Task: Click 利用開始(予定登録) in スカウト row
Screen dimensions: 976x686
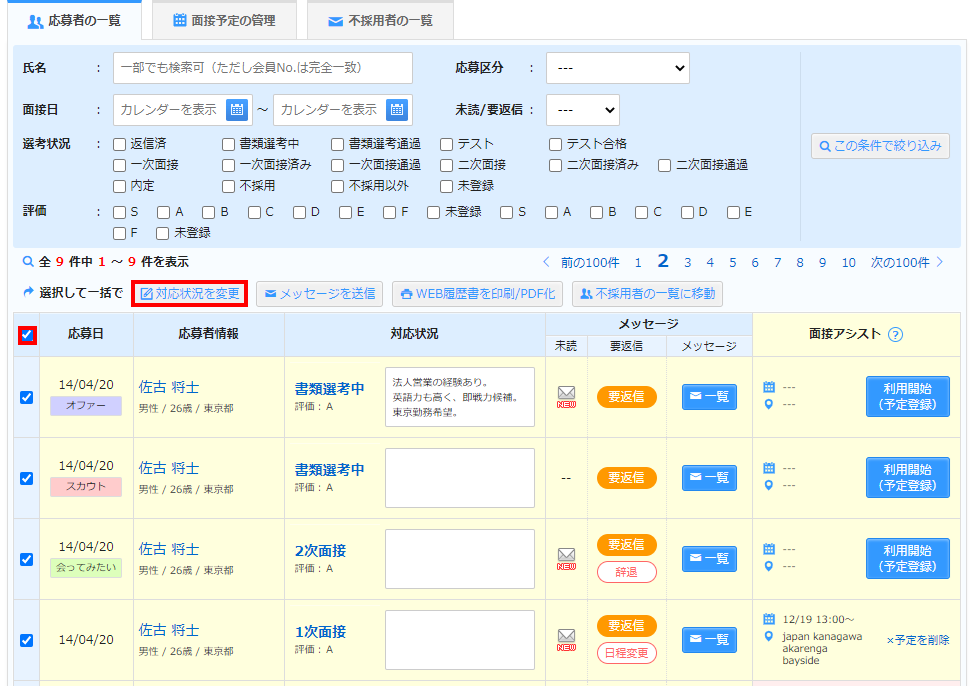Action: (908, 477)
